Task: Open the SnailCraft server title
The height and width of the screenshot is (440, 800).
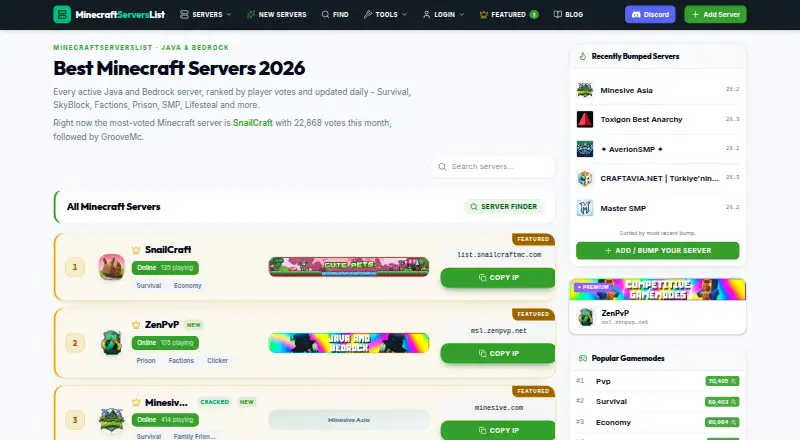Action: 168,250
